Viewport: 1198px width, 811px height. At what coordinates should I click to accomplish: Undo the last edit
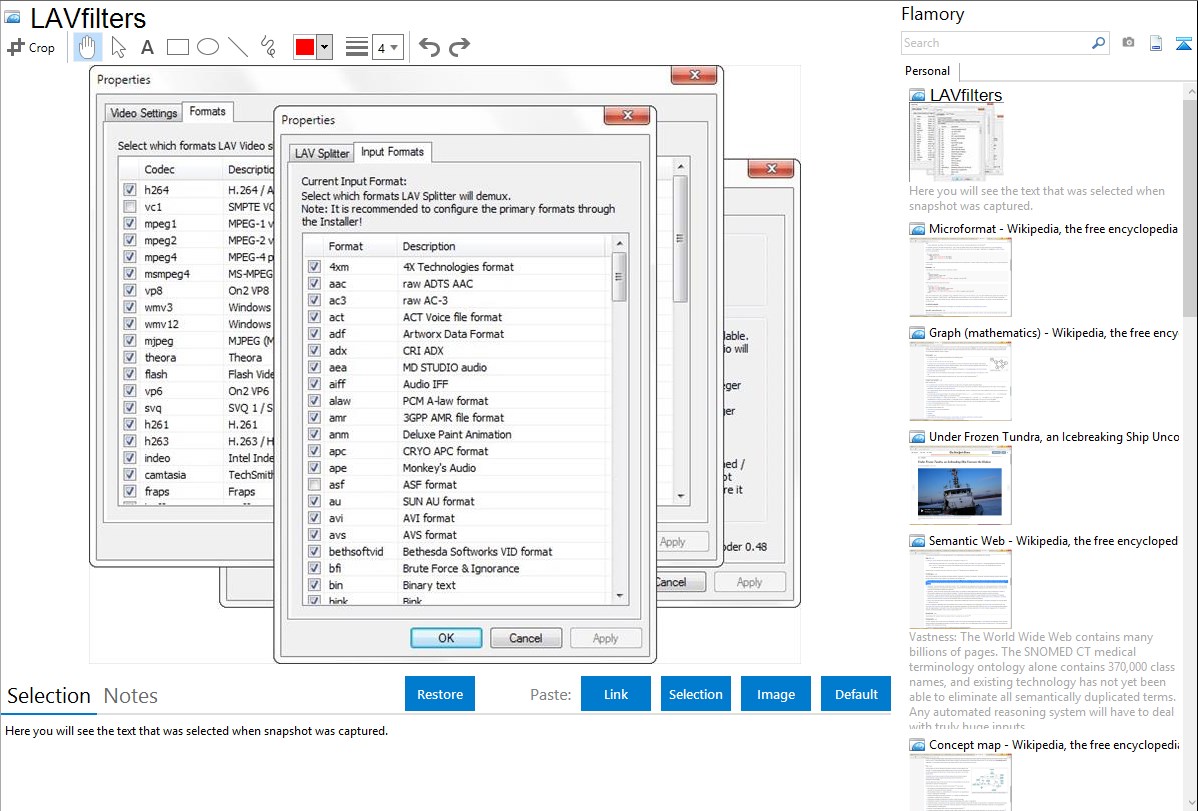tap(429, 47)
